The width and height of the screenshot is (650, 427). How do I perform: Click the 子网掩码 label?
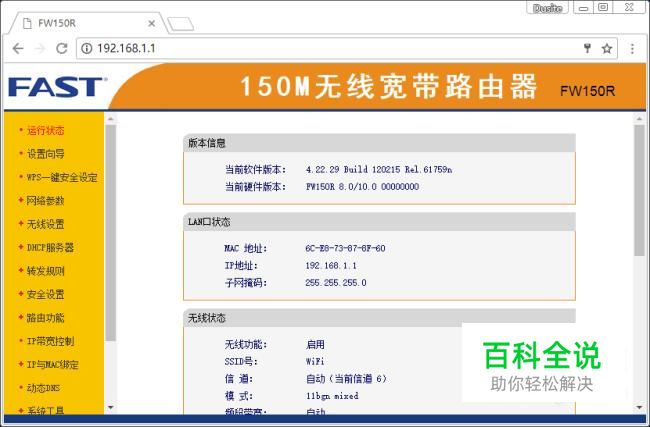coord(246,283)
